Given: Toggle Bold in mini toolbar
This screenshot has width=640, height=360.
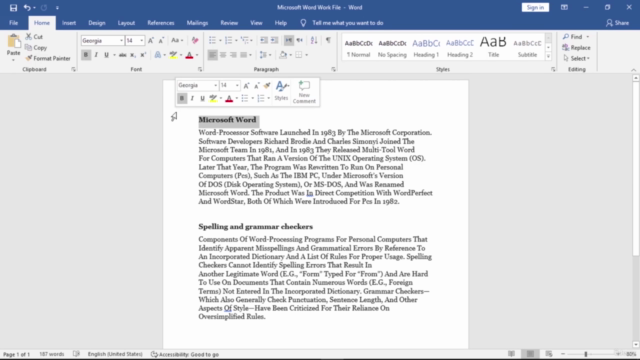Looking at the screenshot, I should coord(182,98).
